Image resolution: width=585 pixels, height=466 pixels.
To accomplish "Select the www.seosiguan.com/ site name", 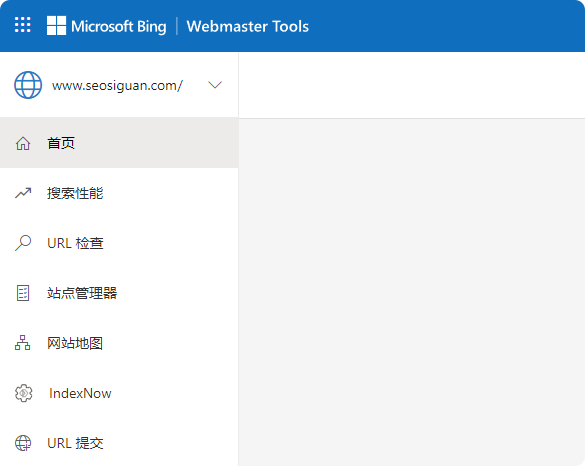I will pyautogui.click(x=117, y=85).
